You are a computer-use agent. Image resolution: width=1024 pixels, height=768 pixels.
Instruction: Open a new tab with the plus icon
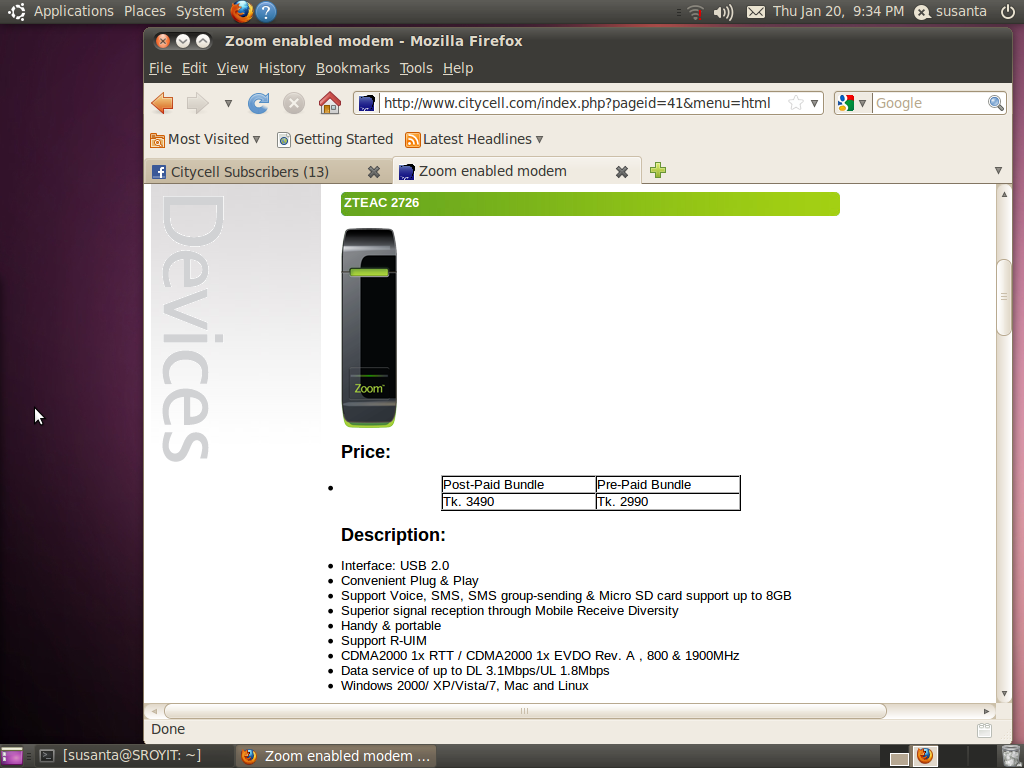[658, 170]
